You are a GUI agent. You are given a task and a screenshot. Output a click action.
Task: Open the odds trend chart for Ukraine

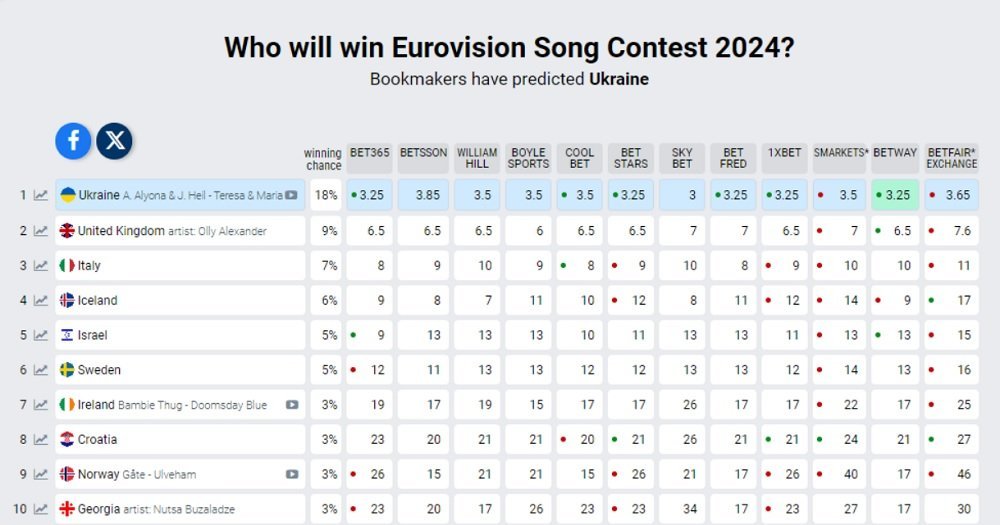tap(41, 195)
